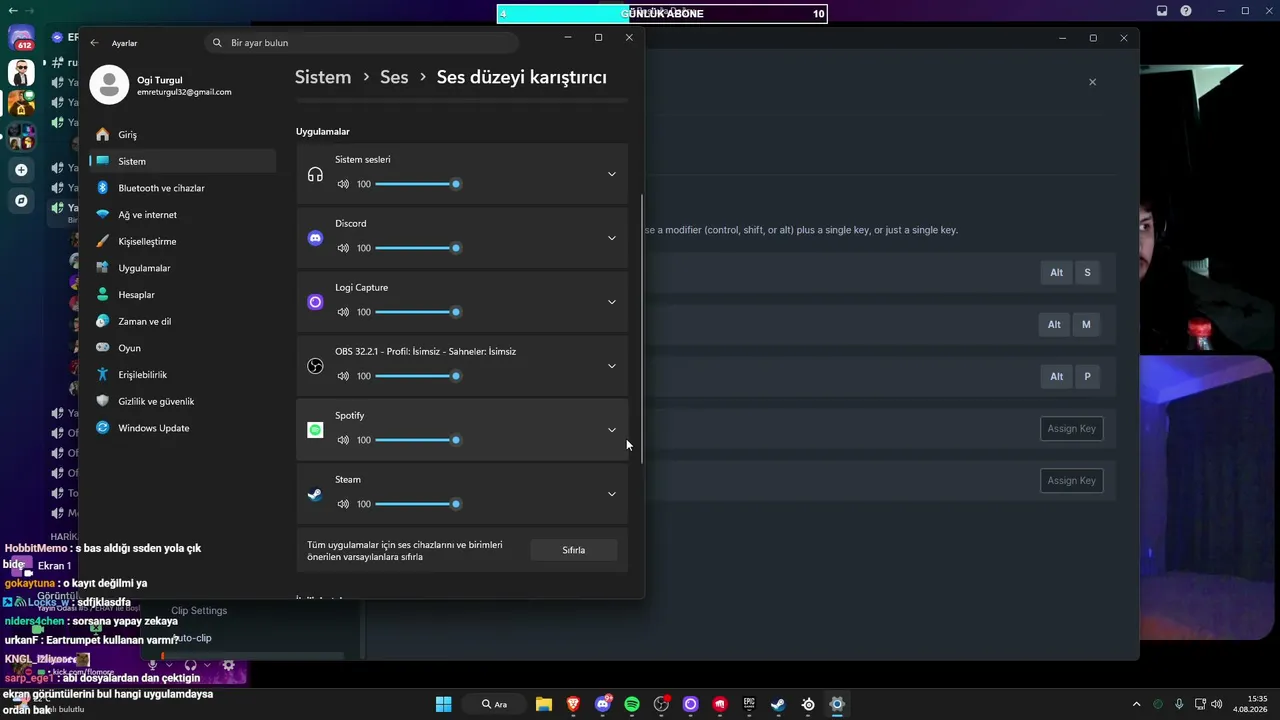Open Oyun settings
The height and width of the screenshot is (720, 1280).
(x=182, y=348)
